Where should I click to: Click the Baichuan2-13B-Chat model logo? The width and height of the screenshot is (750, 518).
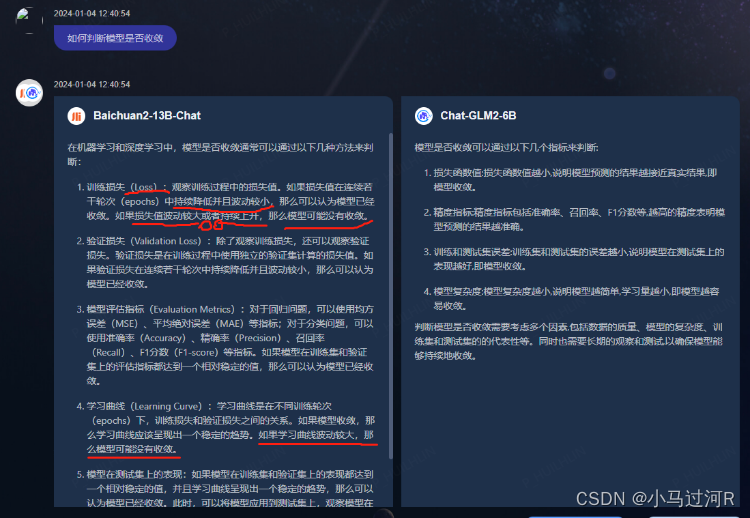[x=77, y=116]
